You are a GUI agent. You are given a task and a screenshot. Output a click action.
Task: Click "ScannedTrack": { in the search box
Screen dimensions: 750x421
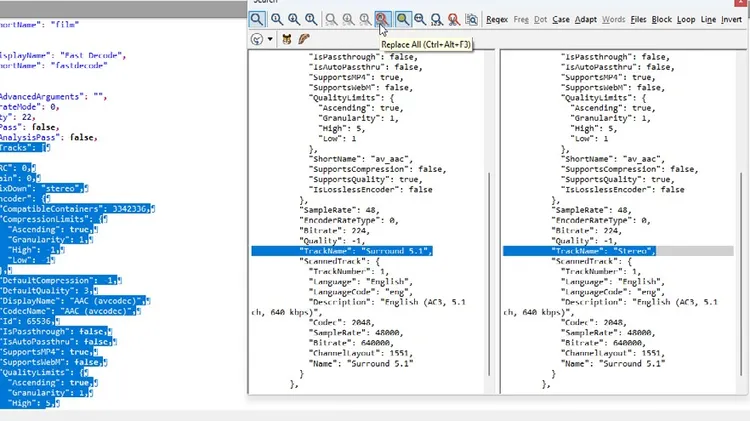340,261
